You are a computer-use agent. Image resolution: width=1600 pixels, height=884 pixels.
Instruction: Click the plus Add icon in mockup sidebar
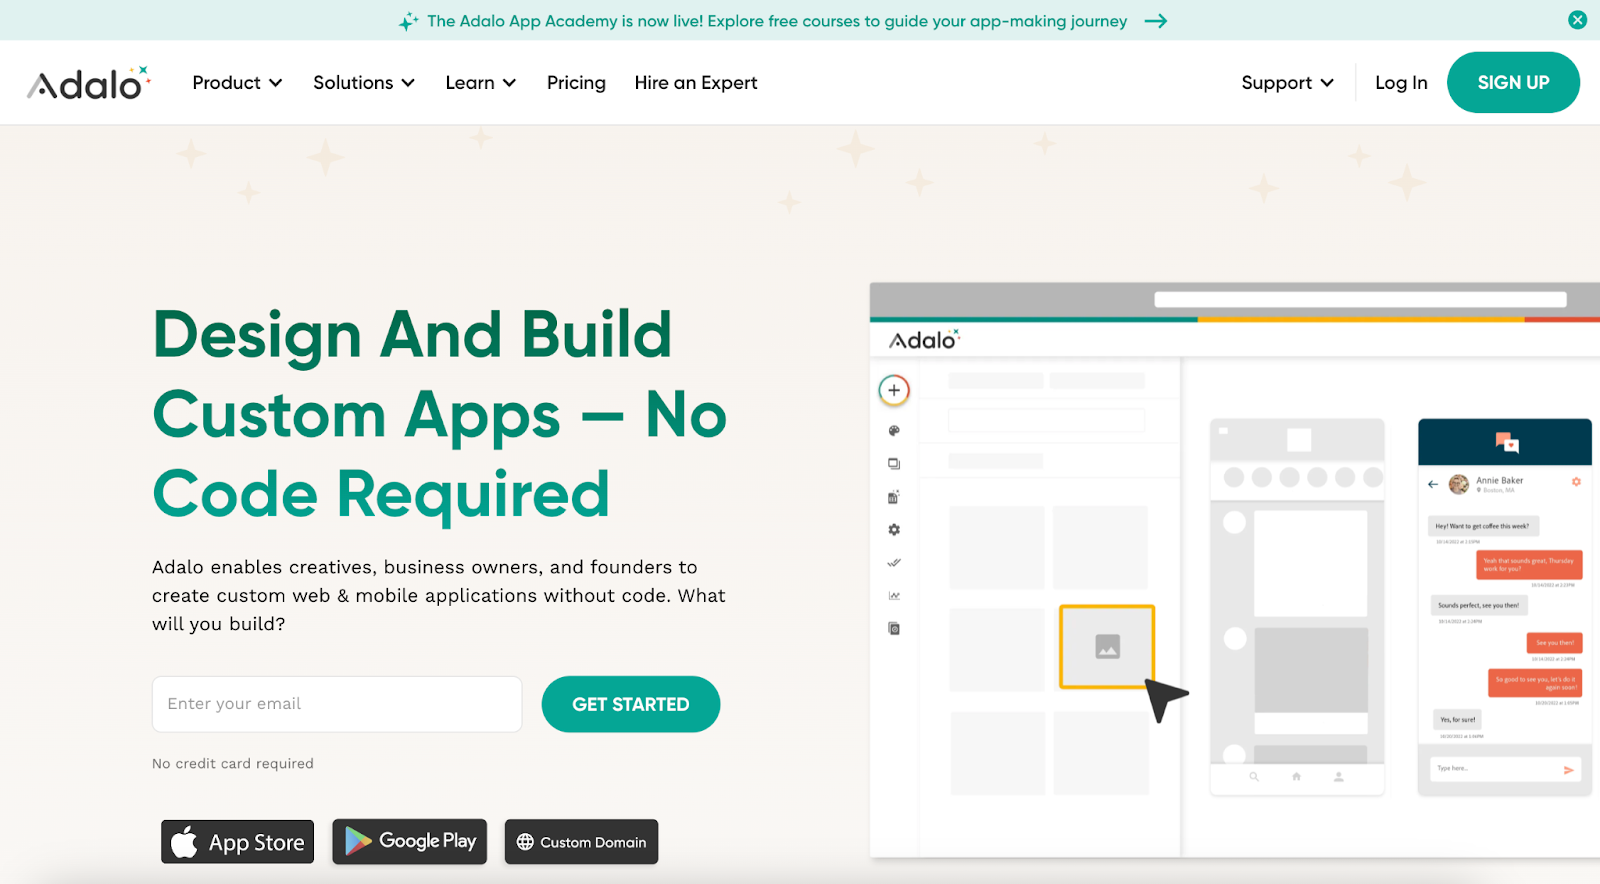click(x=894, y=390)
